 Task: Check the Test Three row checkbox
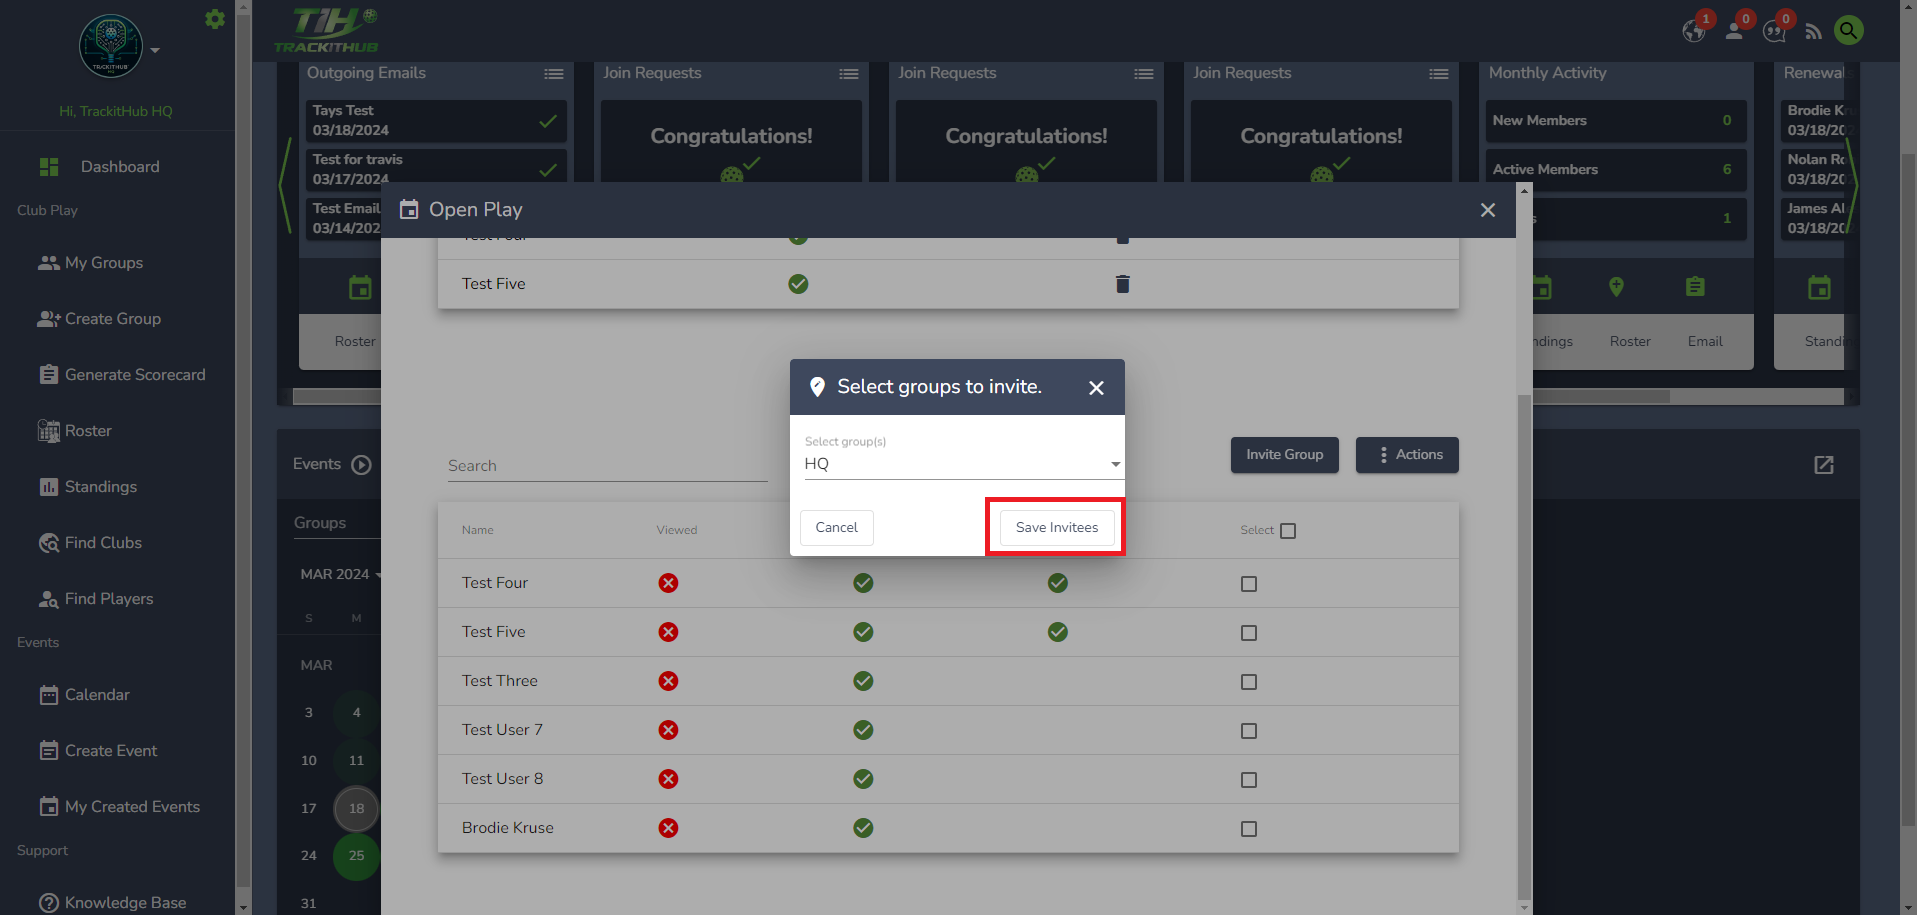click(x=1249, y=682)
